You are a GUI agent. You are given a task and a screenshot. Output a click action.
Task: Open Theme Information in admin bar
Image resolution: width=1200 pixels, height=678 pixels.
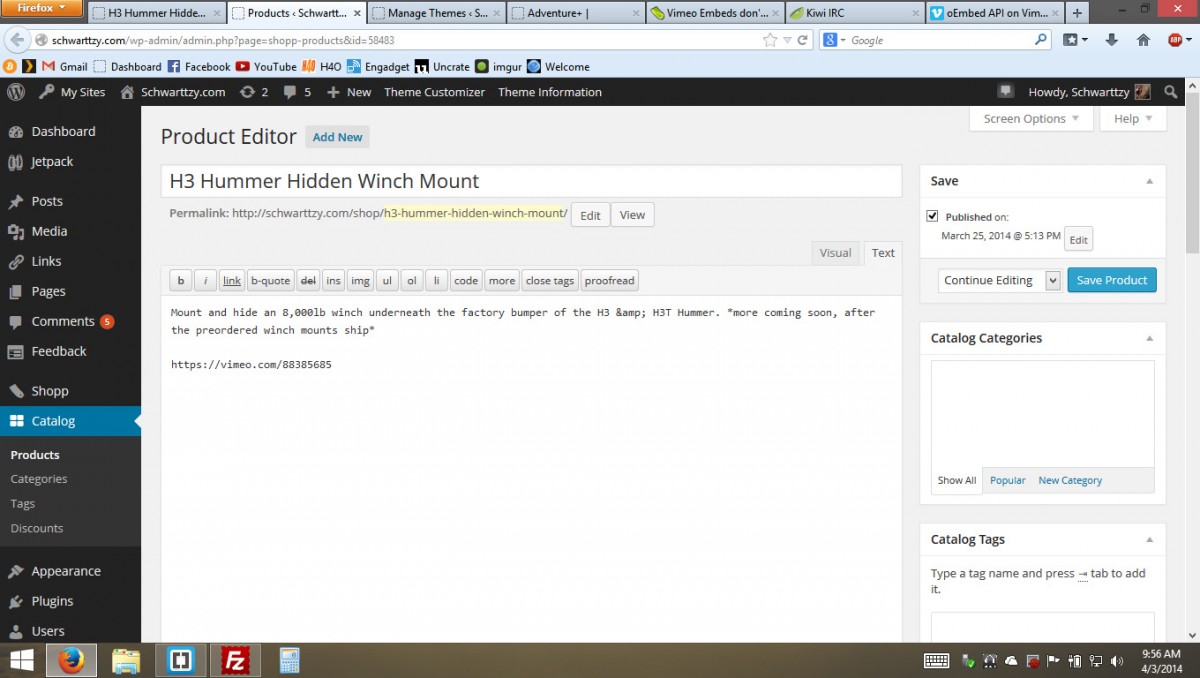(x=550, y=92)
